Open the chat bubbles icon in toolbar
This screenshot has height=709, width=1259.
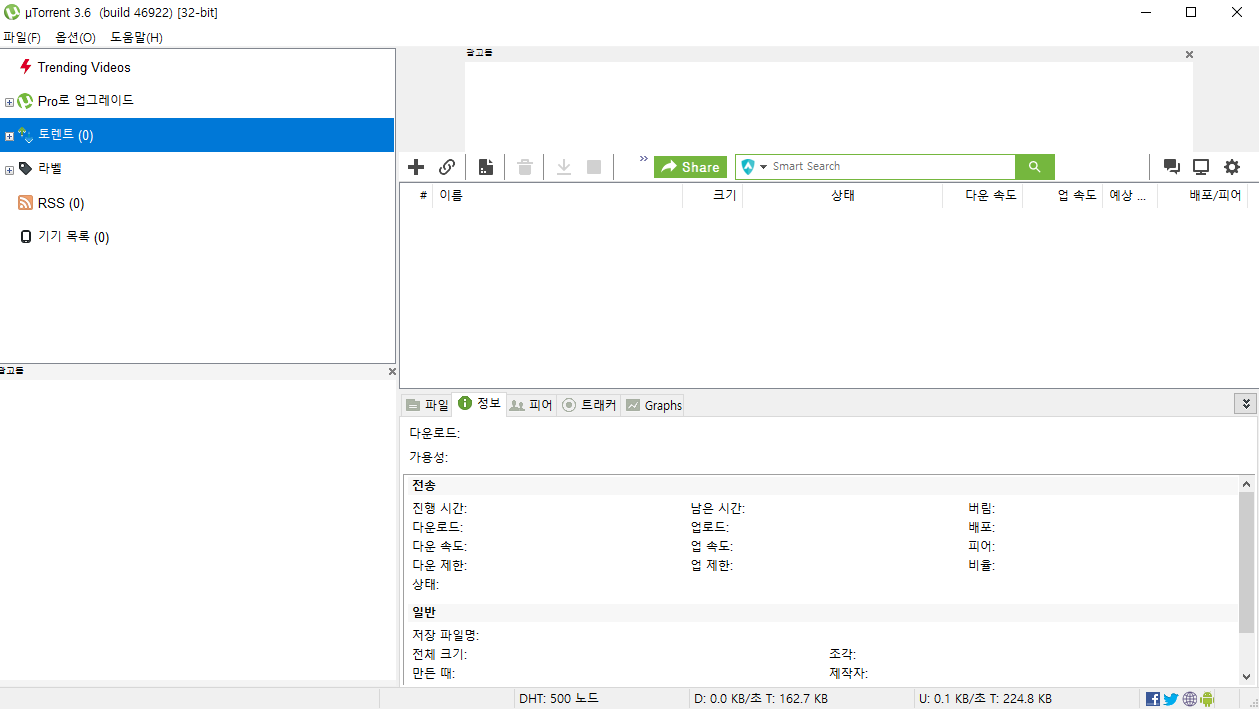1171,167
